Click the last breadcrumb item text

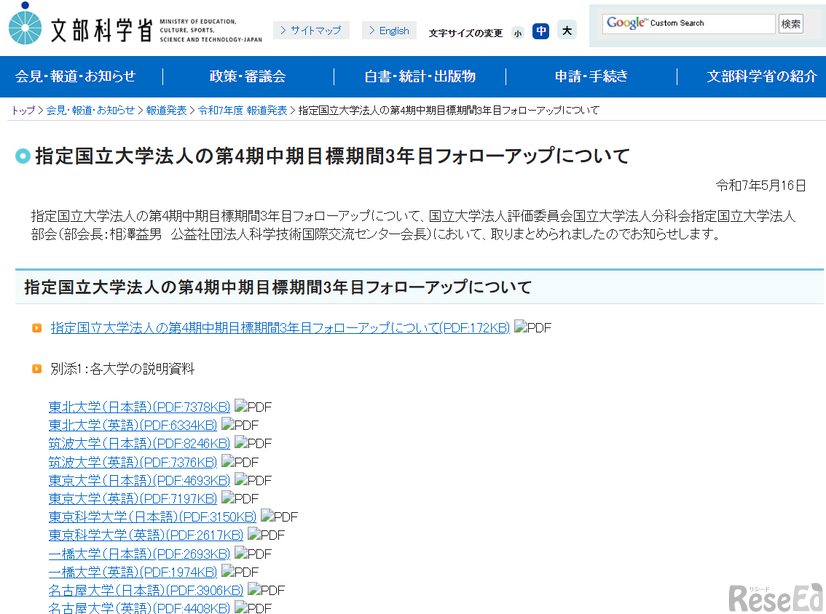tap(449, 110)
